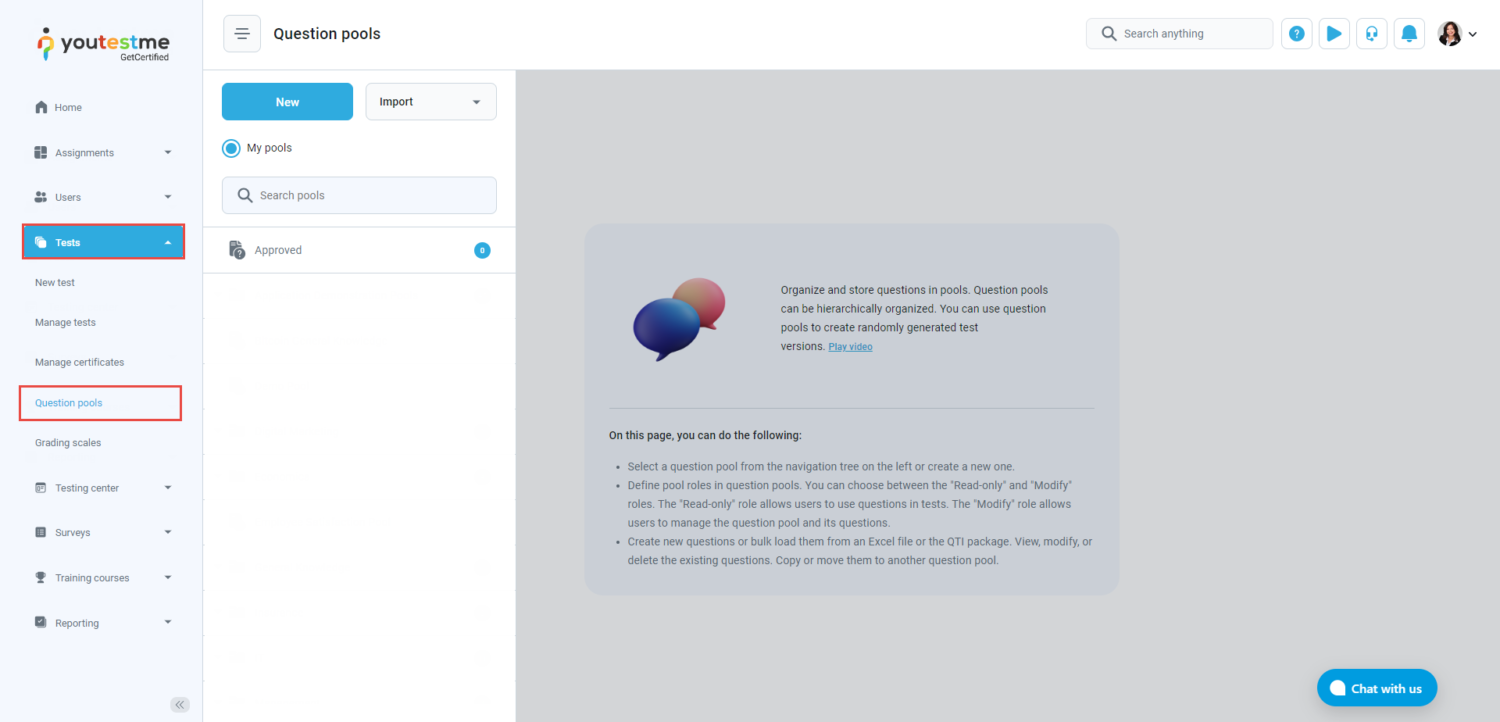The image size is (1500, 722).
Task: Open Chat with us button
Action: (x=1377, y=688)
